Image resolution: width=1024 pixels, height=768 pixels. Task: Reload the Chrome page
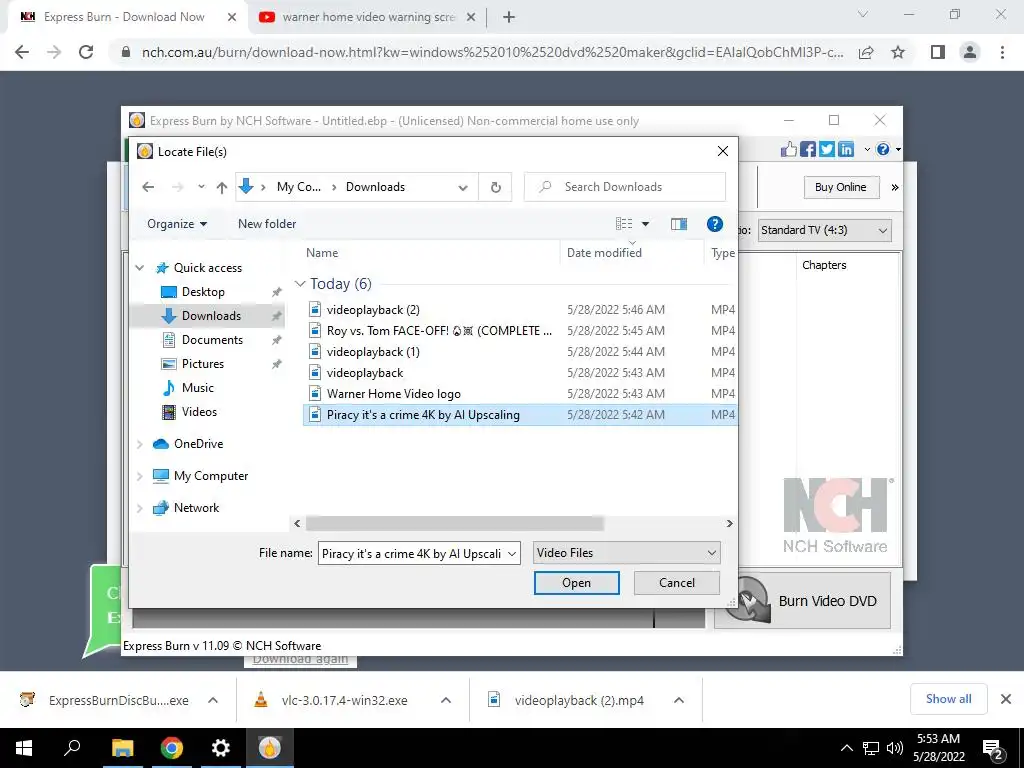(86, 52)
